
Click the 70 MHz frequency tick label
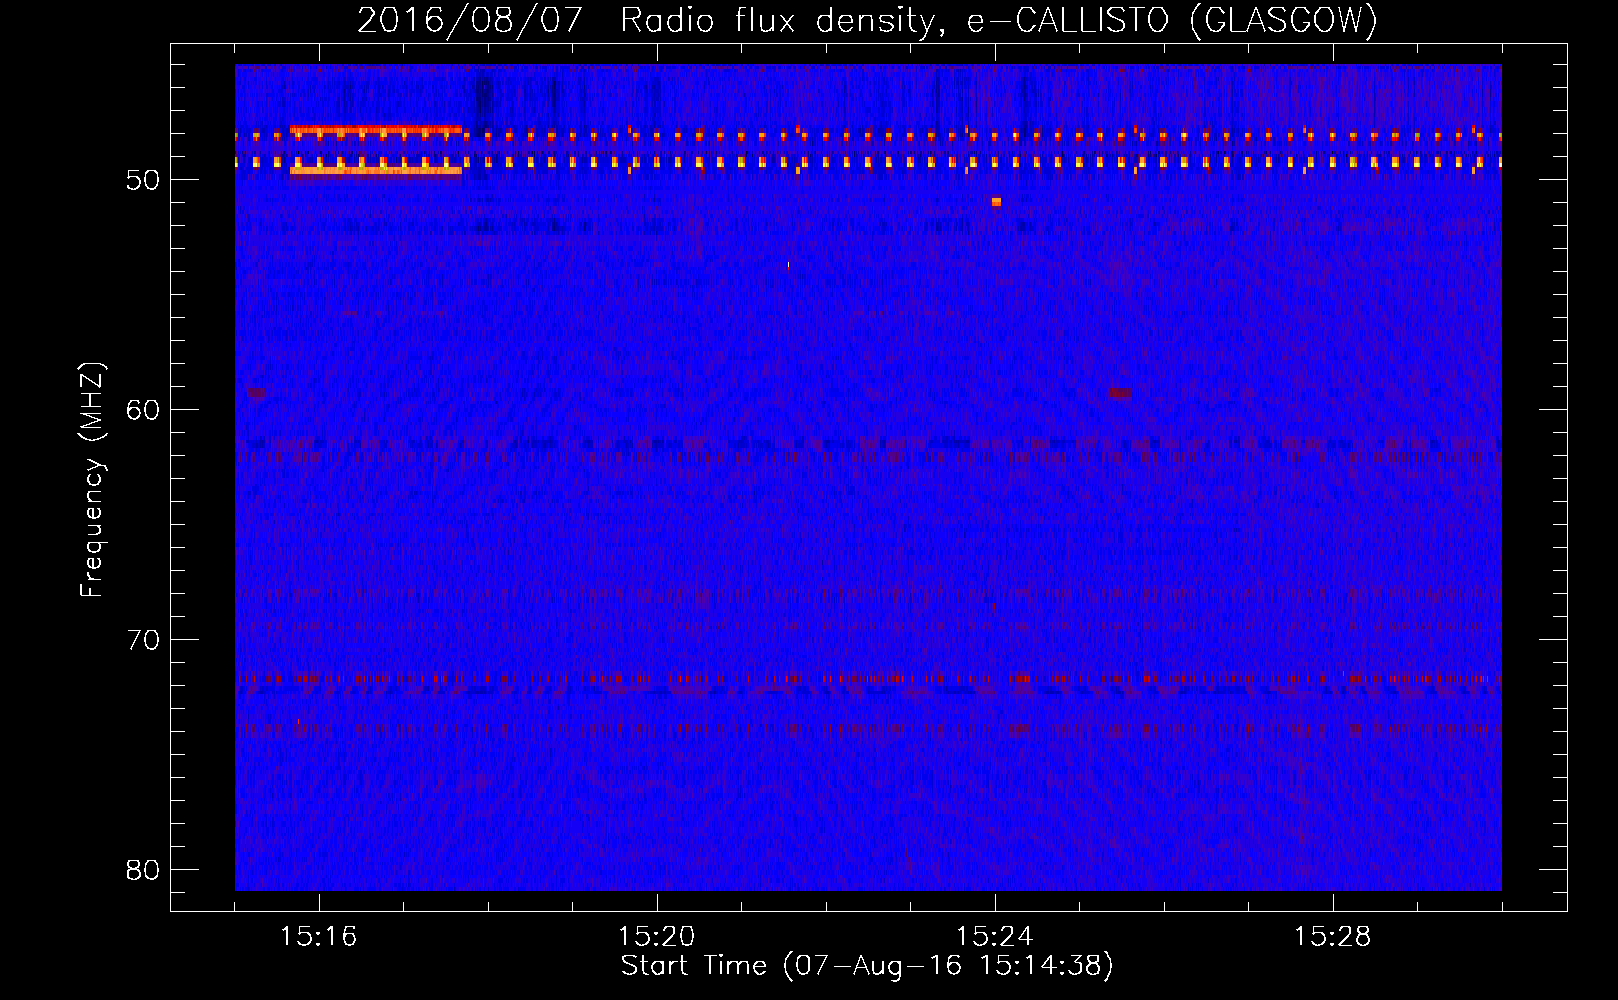tap(143, 640)
